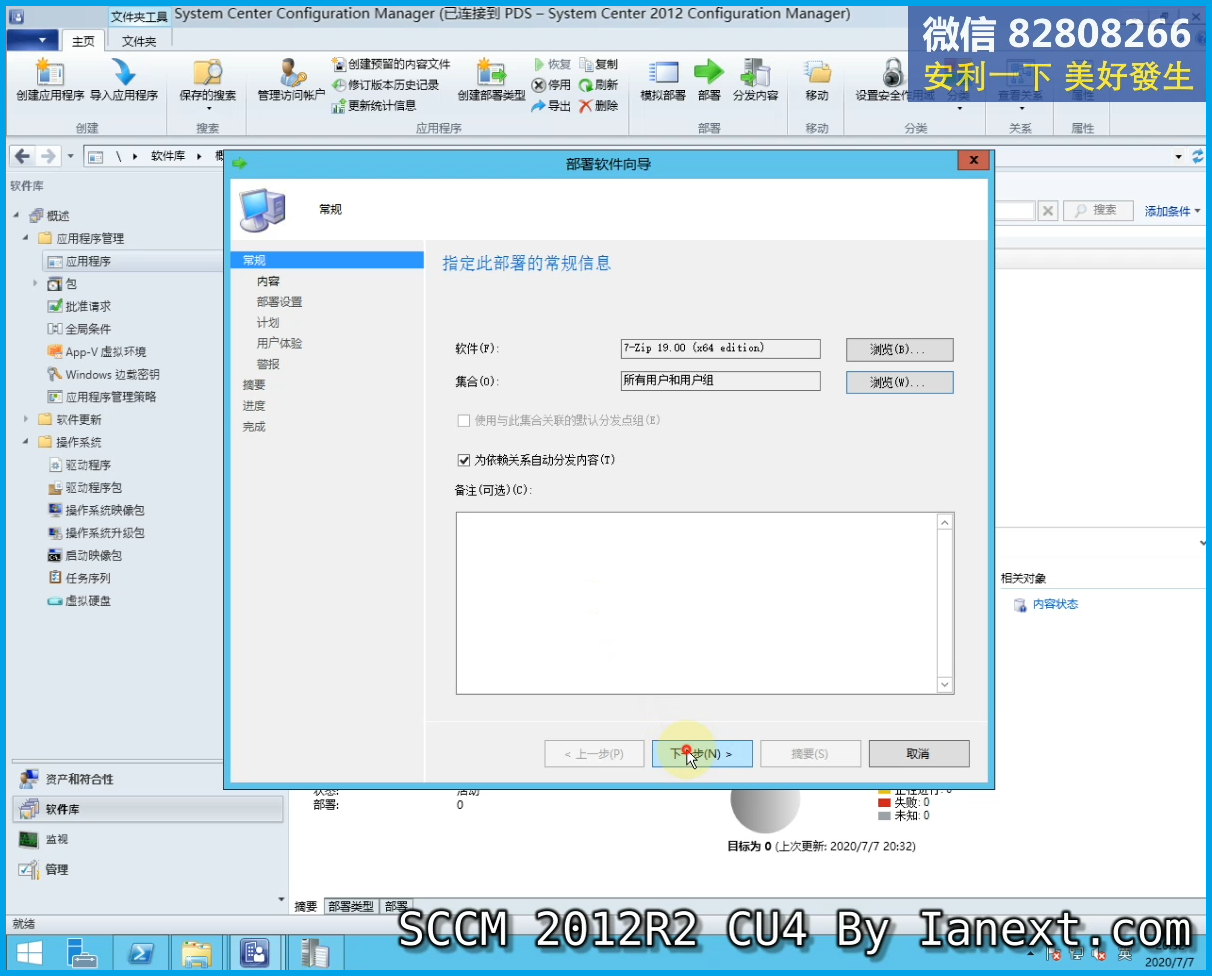Click the notes box scroll-up arrow

pyautogui.click(x=945, y=522)
